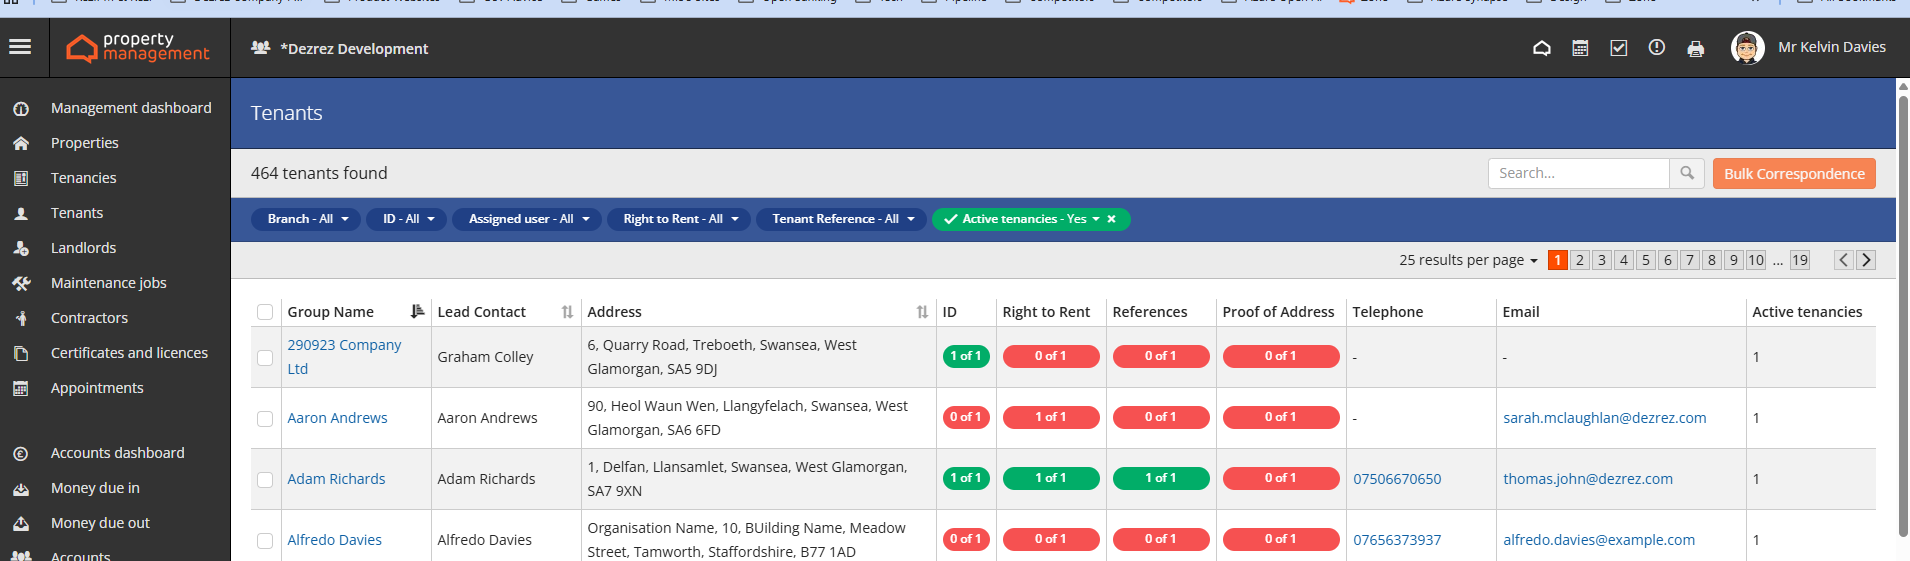Go to Landlords in the sidebar

(x=83, y=248)
